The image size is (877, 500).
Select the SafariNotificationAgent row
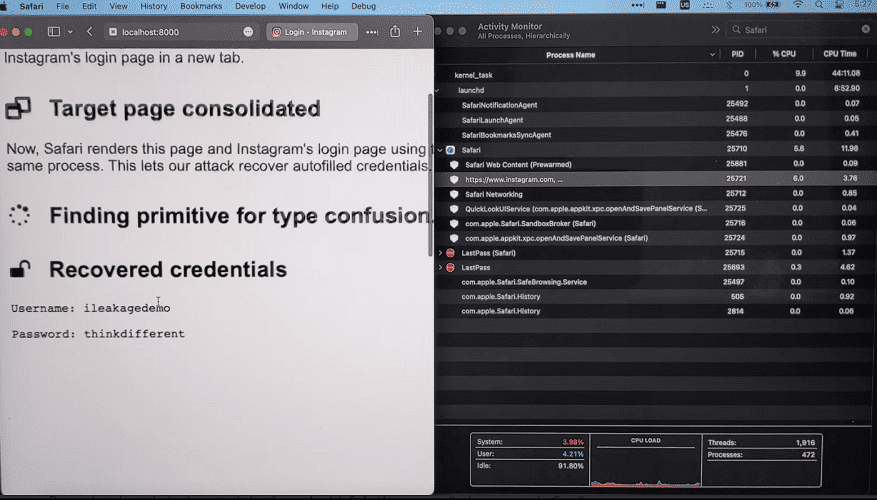[x=653, y=104]
